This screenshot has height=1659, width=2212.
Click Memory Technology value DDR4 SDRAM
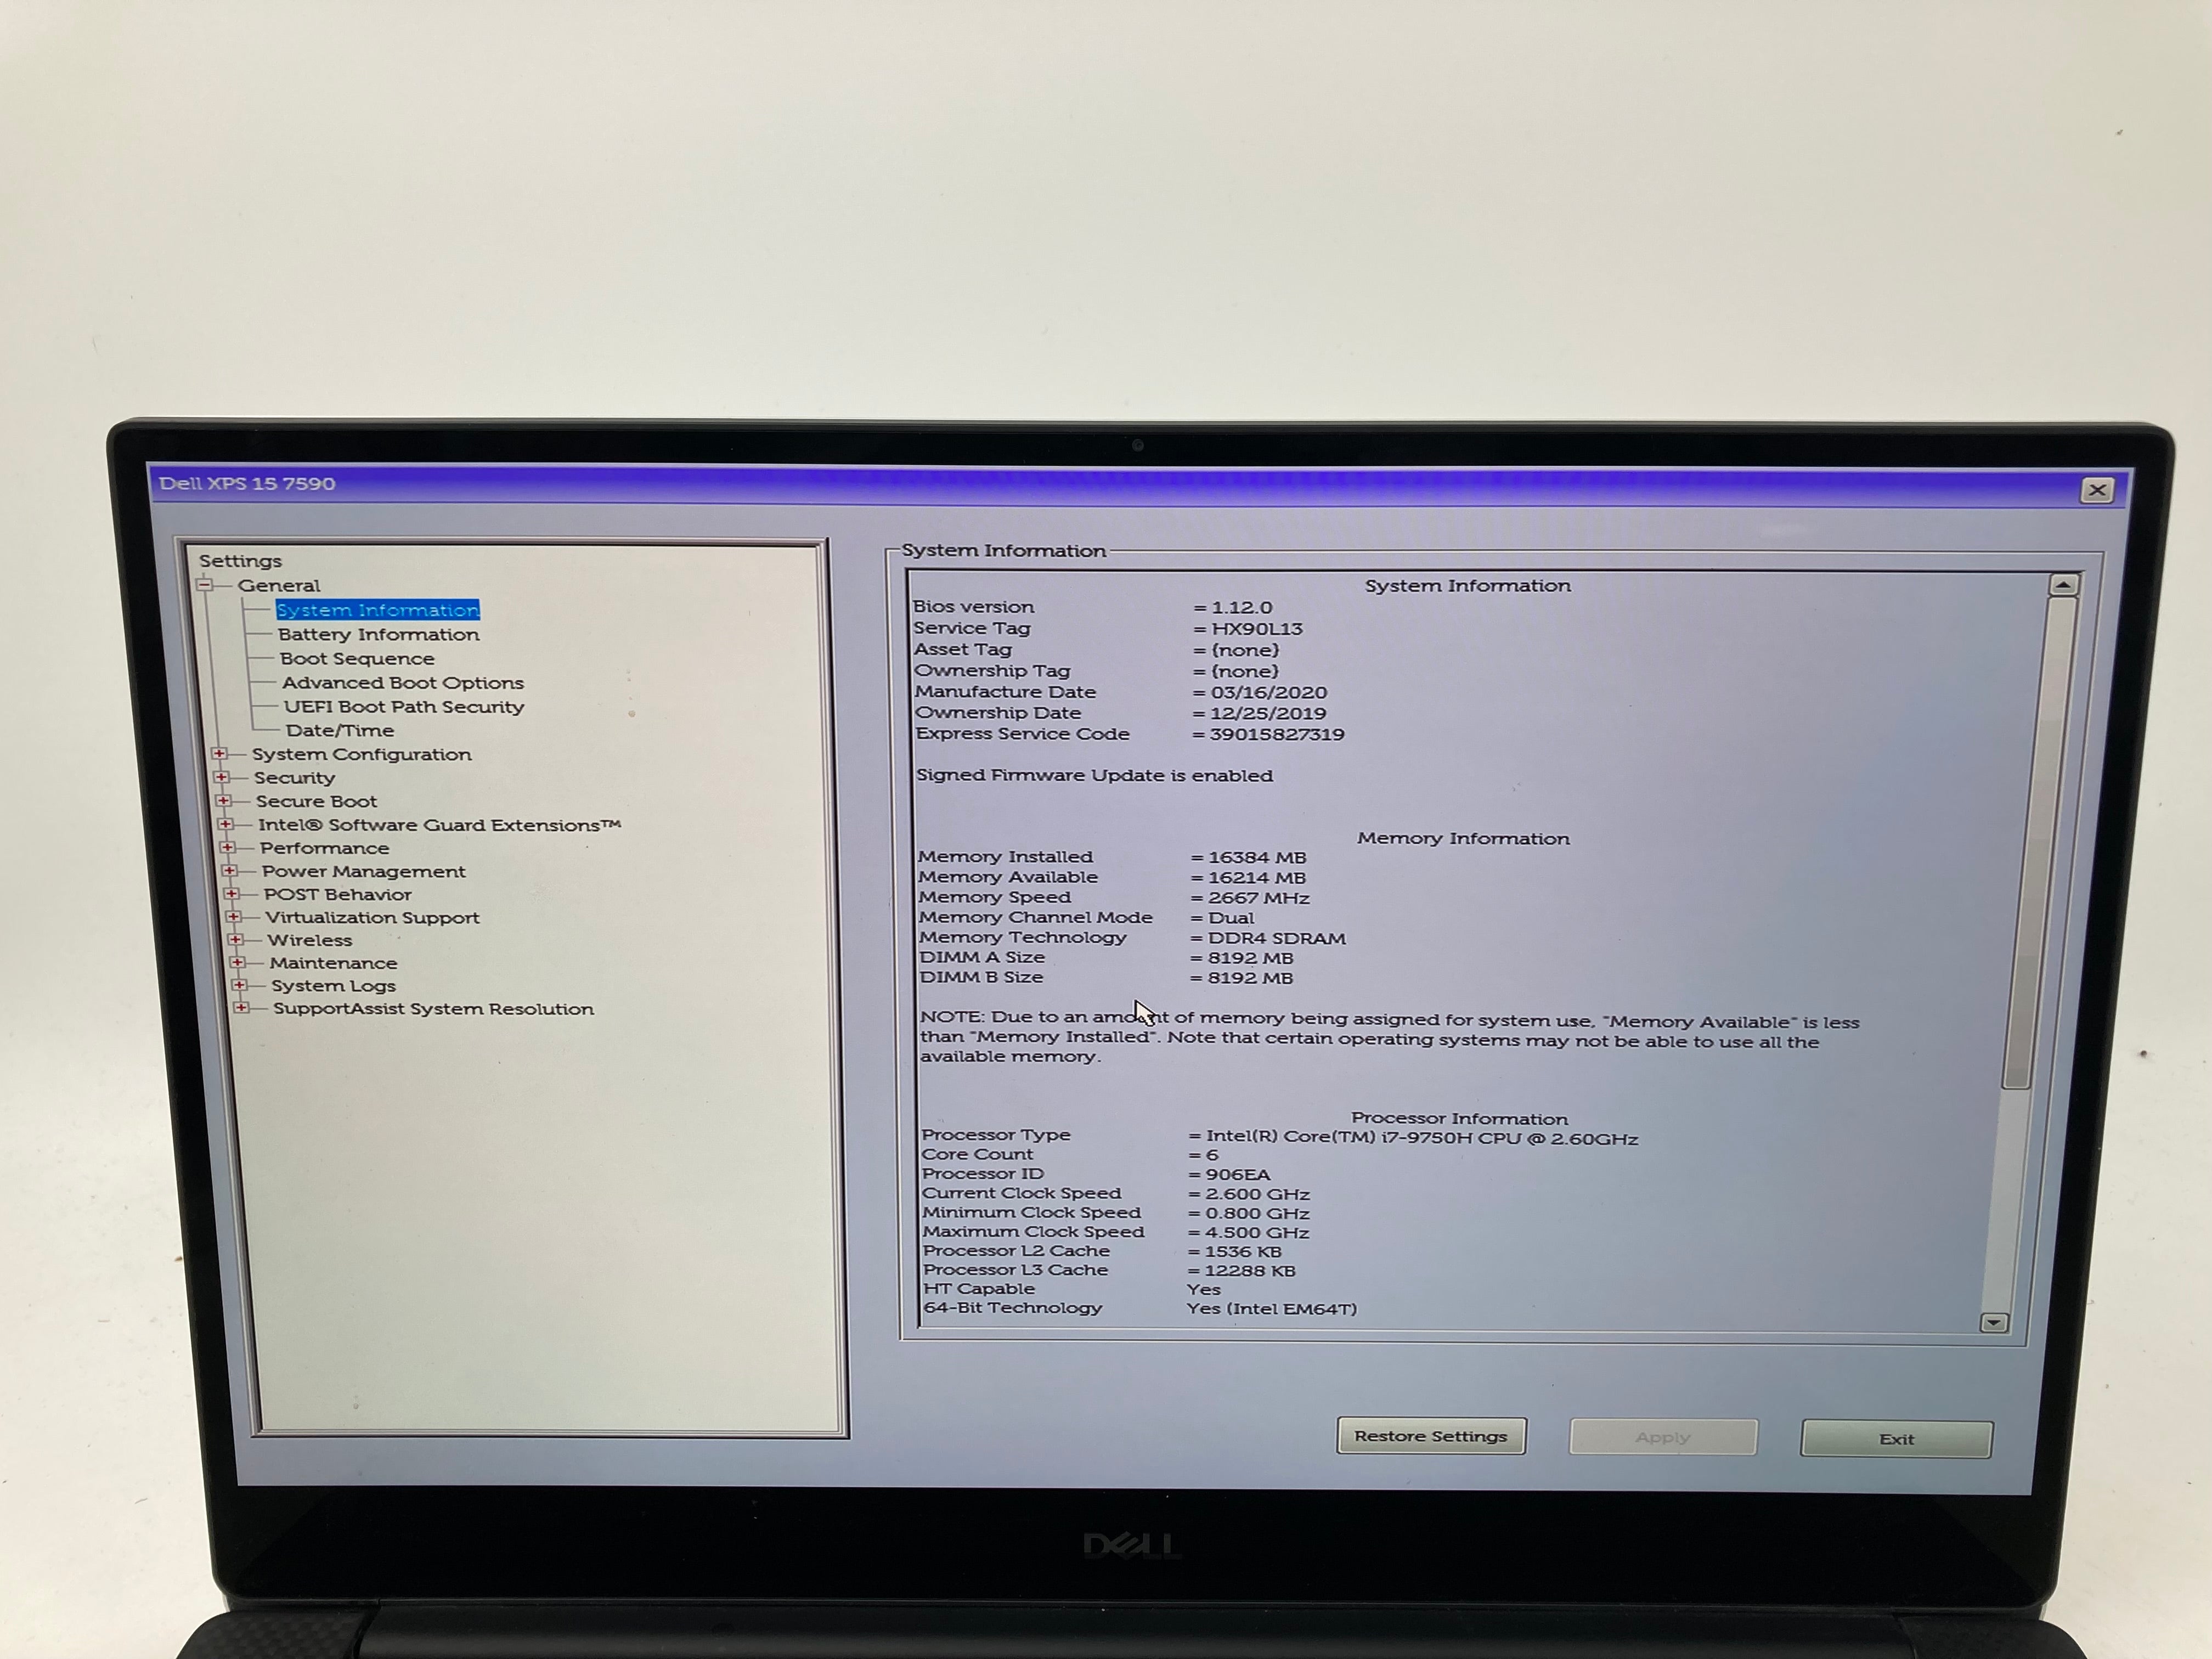1277,938
